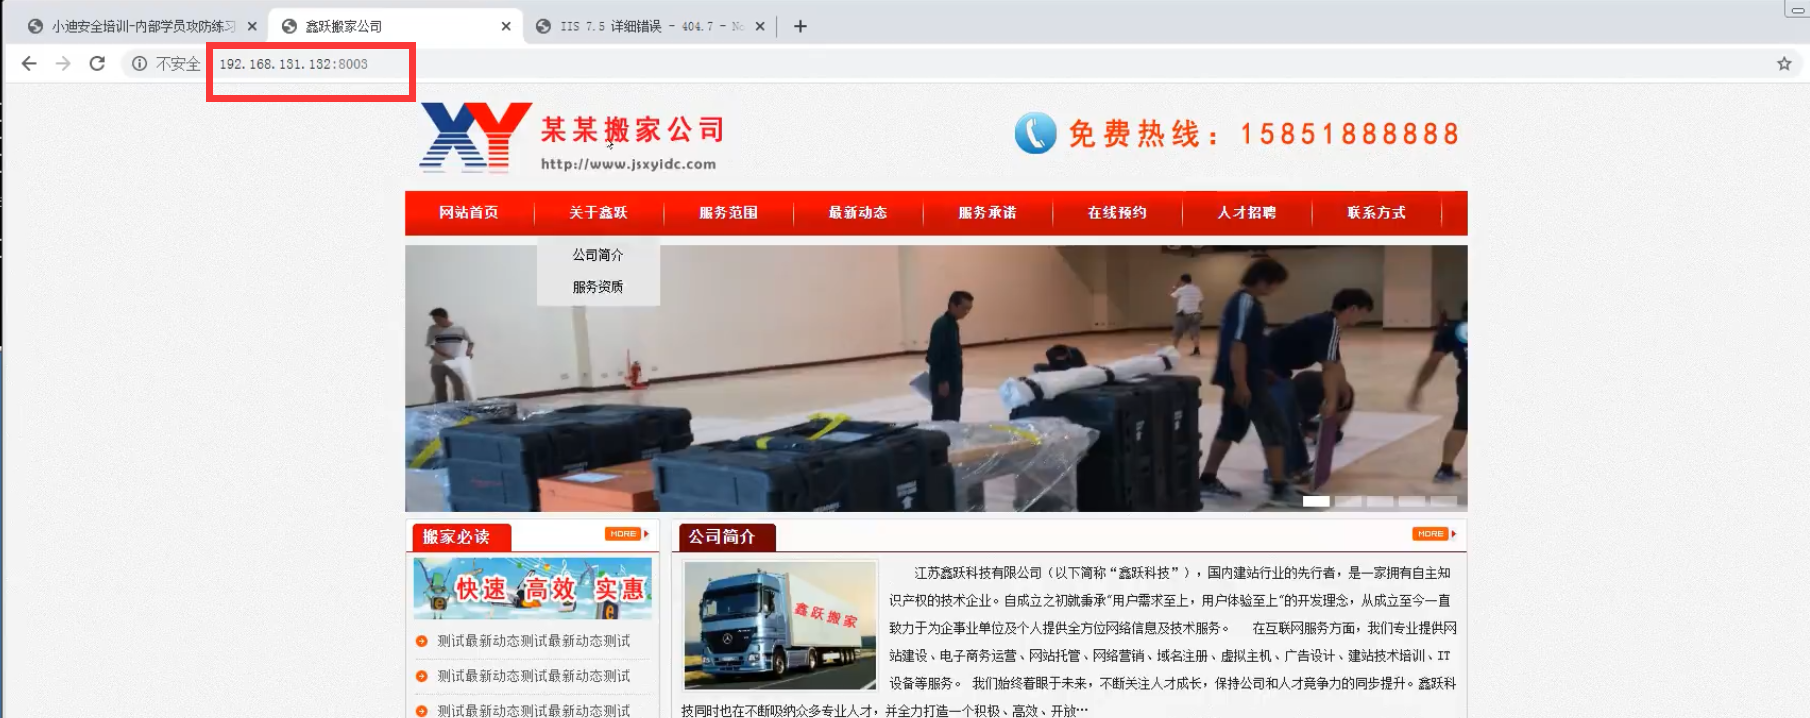Click the browser forward arrow
1810x718 pixels.
(x=63, y=64)
